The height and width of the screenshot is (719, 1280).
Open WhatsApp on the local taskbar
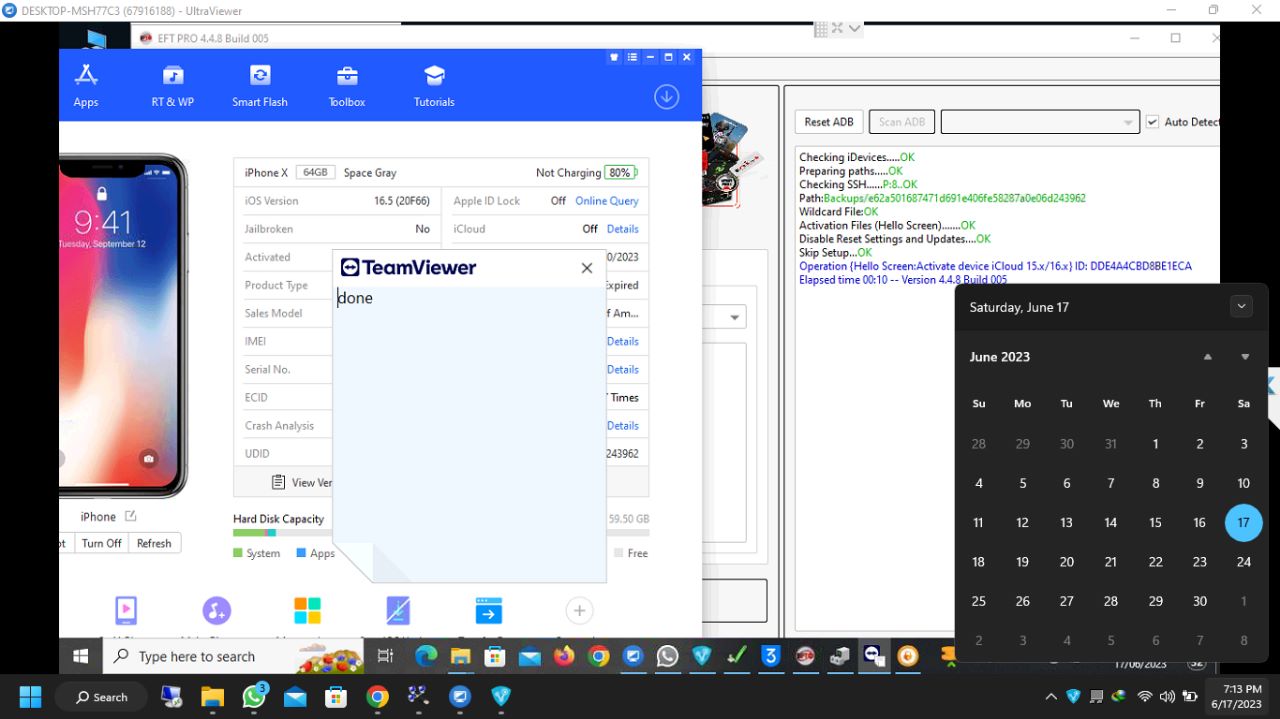coord(254,697)
